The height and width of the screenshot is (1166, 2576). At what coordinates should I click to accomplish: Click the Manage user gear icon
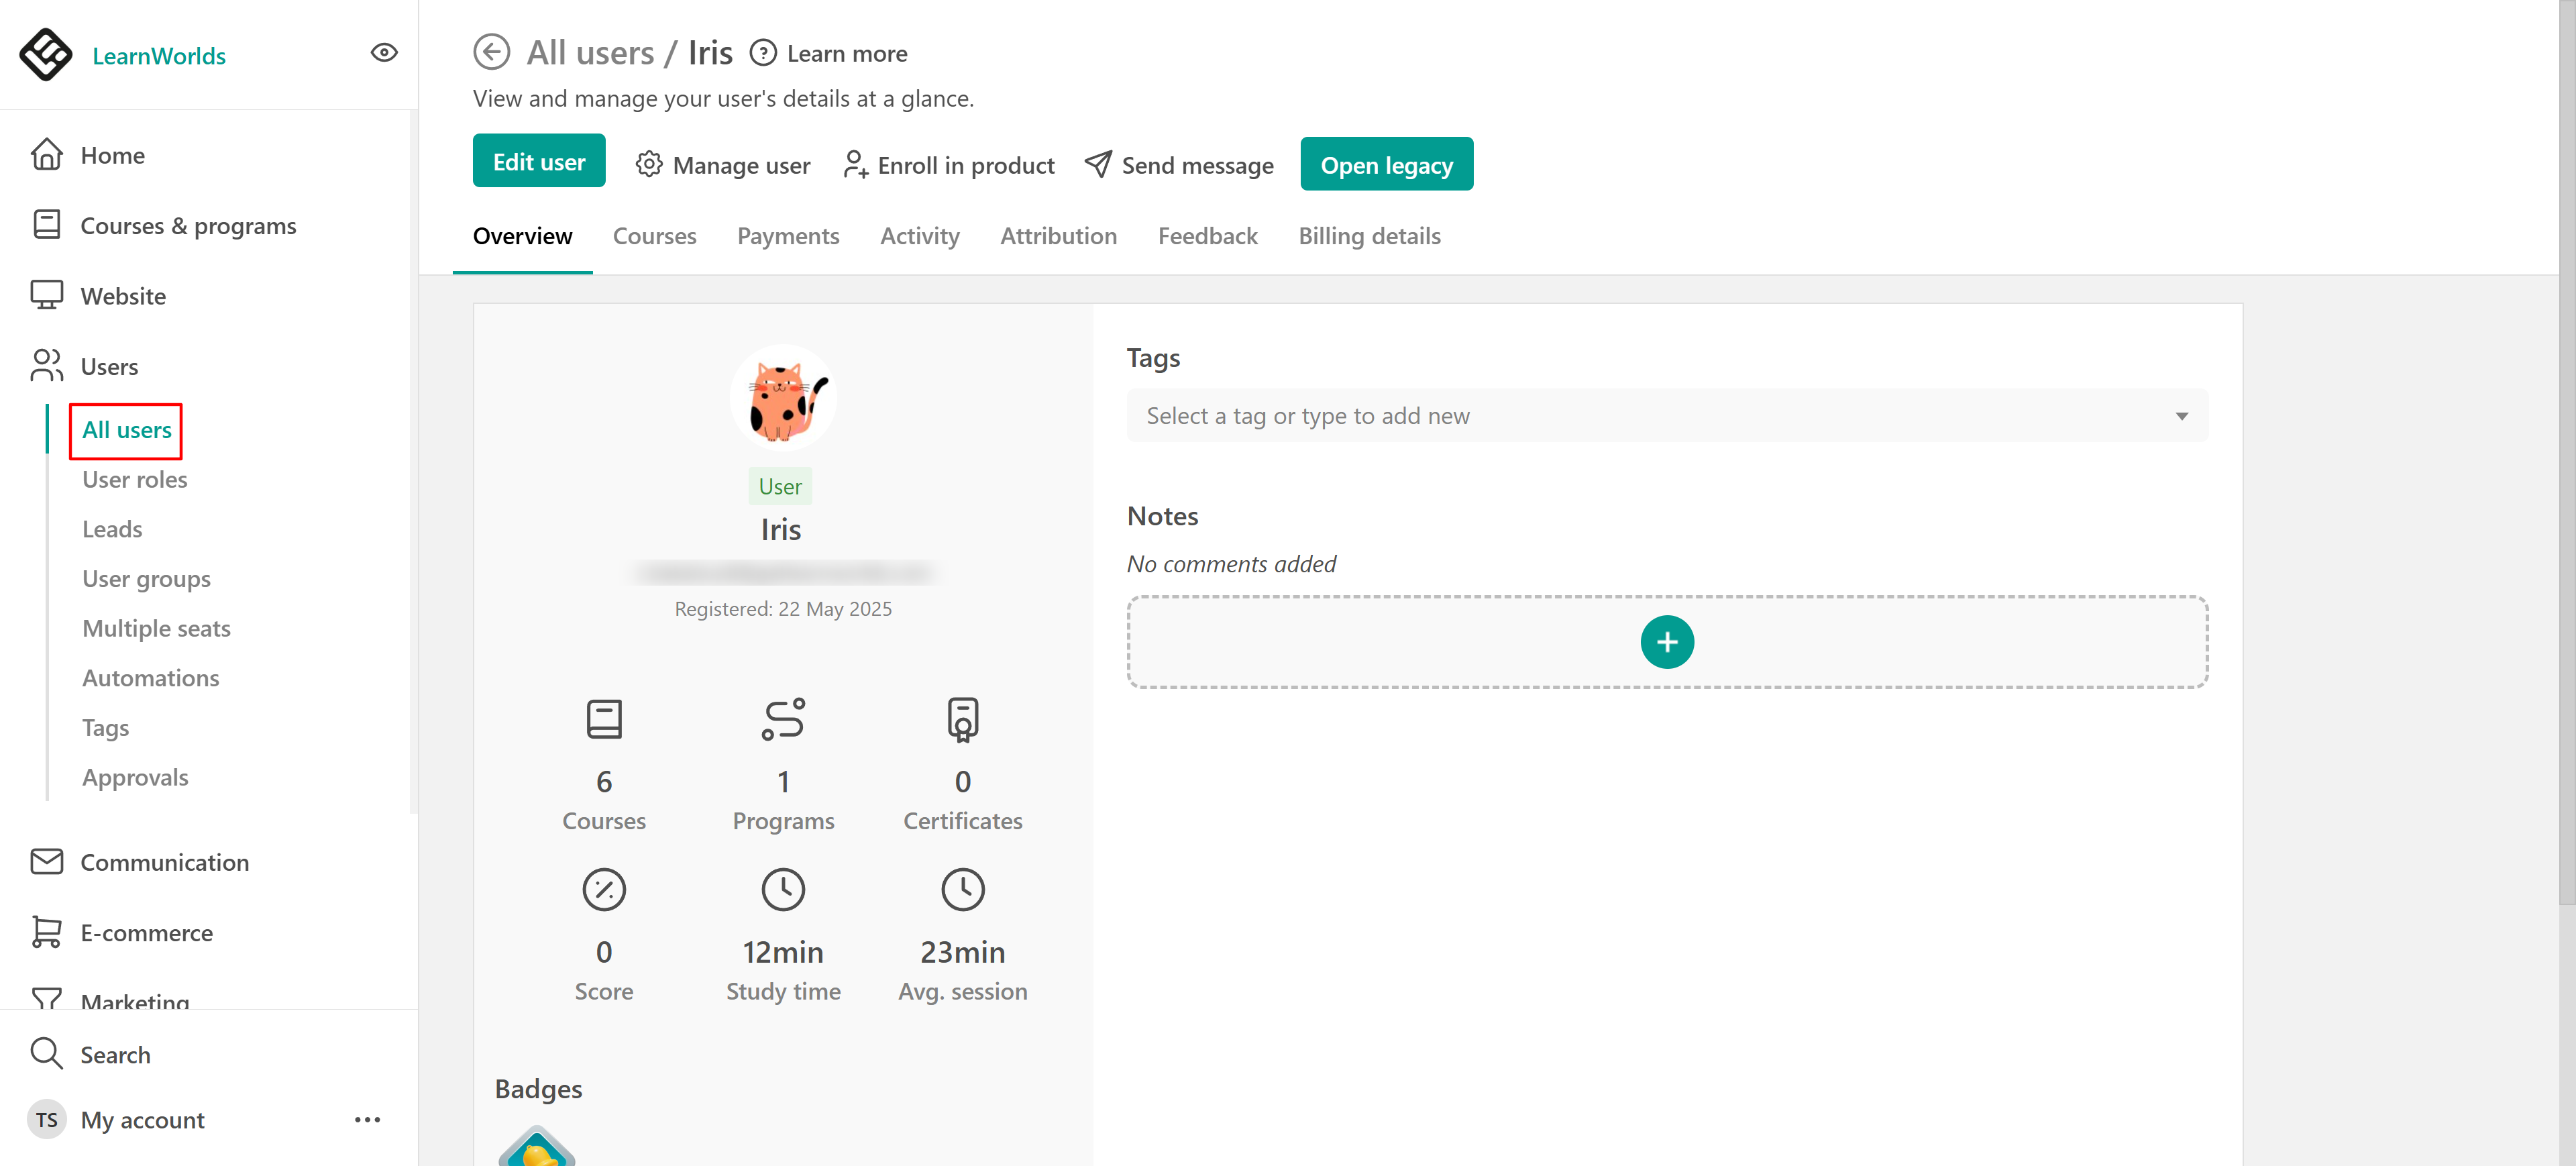click(648, 165)
